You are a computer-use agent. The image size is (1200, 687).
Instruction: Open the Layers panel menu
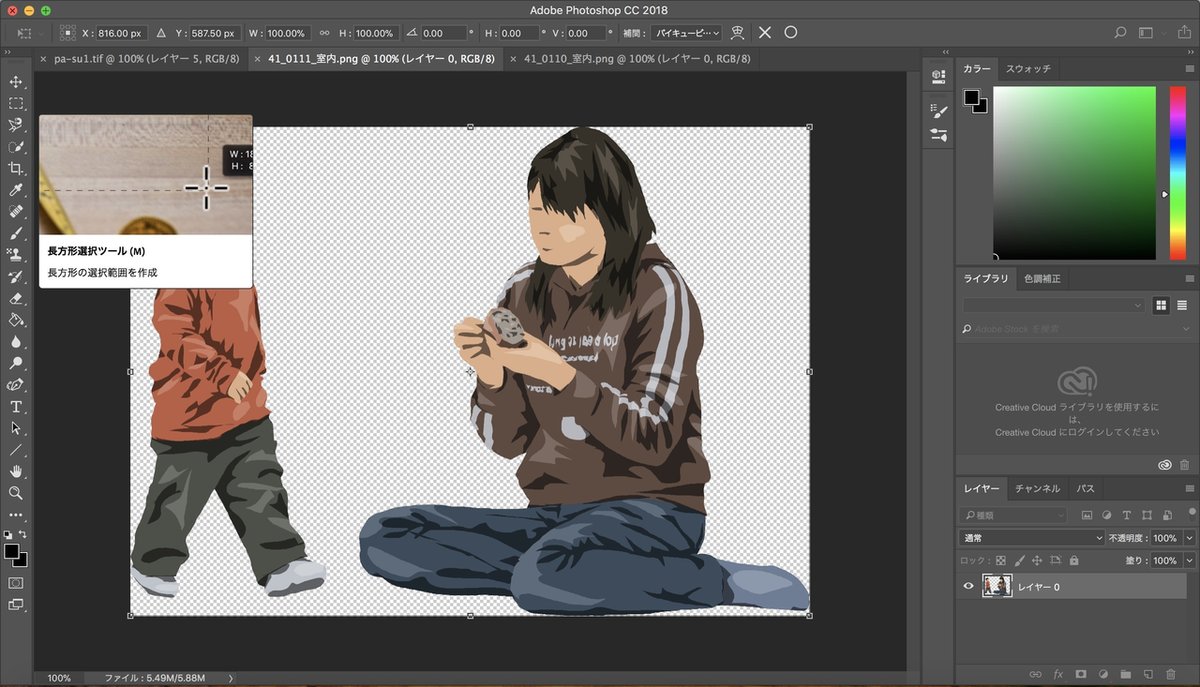pos(1189,489)
